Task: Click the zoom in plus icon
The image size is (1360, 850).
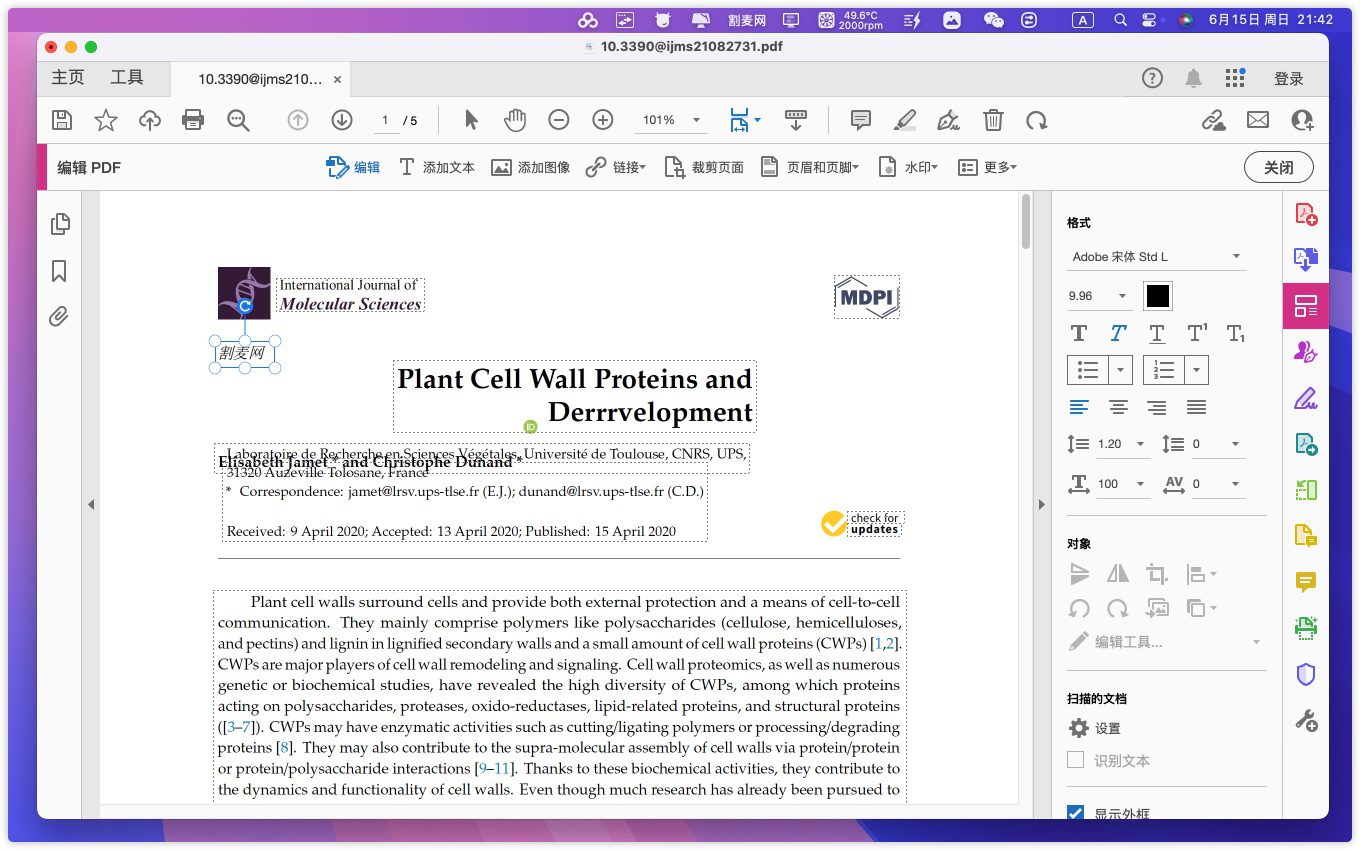Action: (x=602, y=120)
